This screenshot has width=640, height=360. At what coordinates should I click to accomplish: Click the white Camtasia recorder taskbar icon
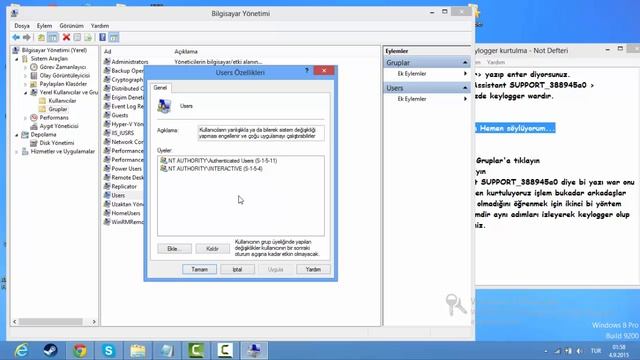[225, 350]
